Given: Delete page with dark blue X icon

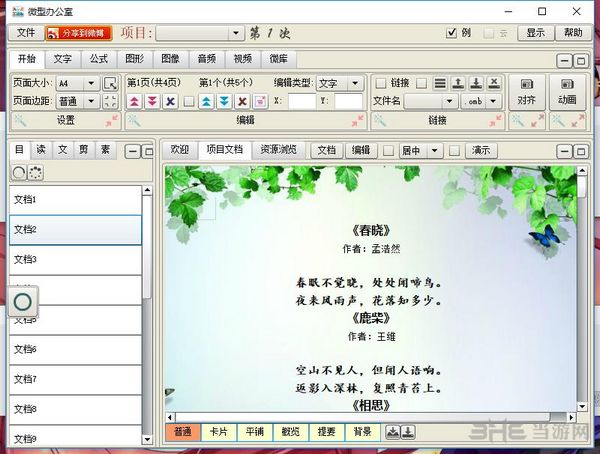Looking at the screenshot, I should [x=170, y=101].
